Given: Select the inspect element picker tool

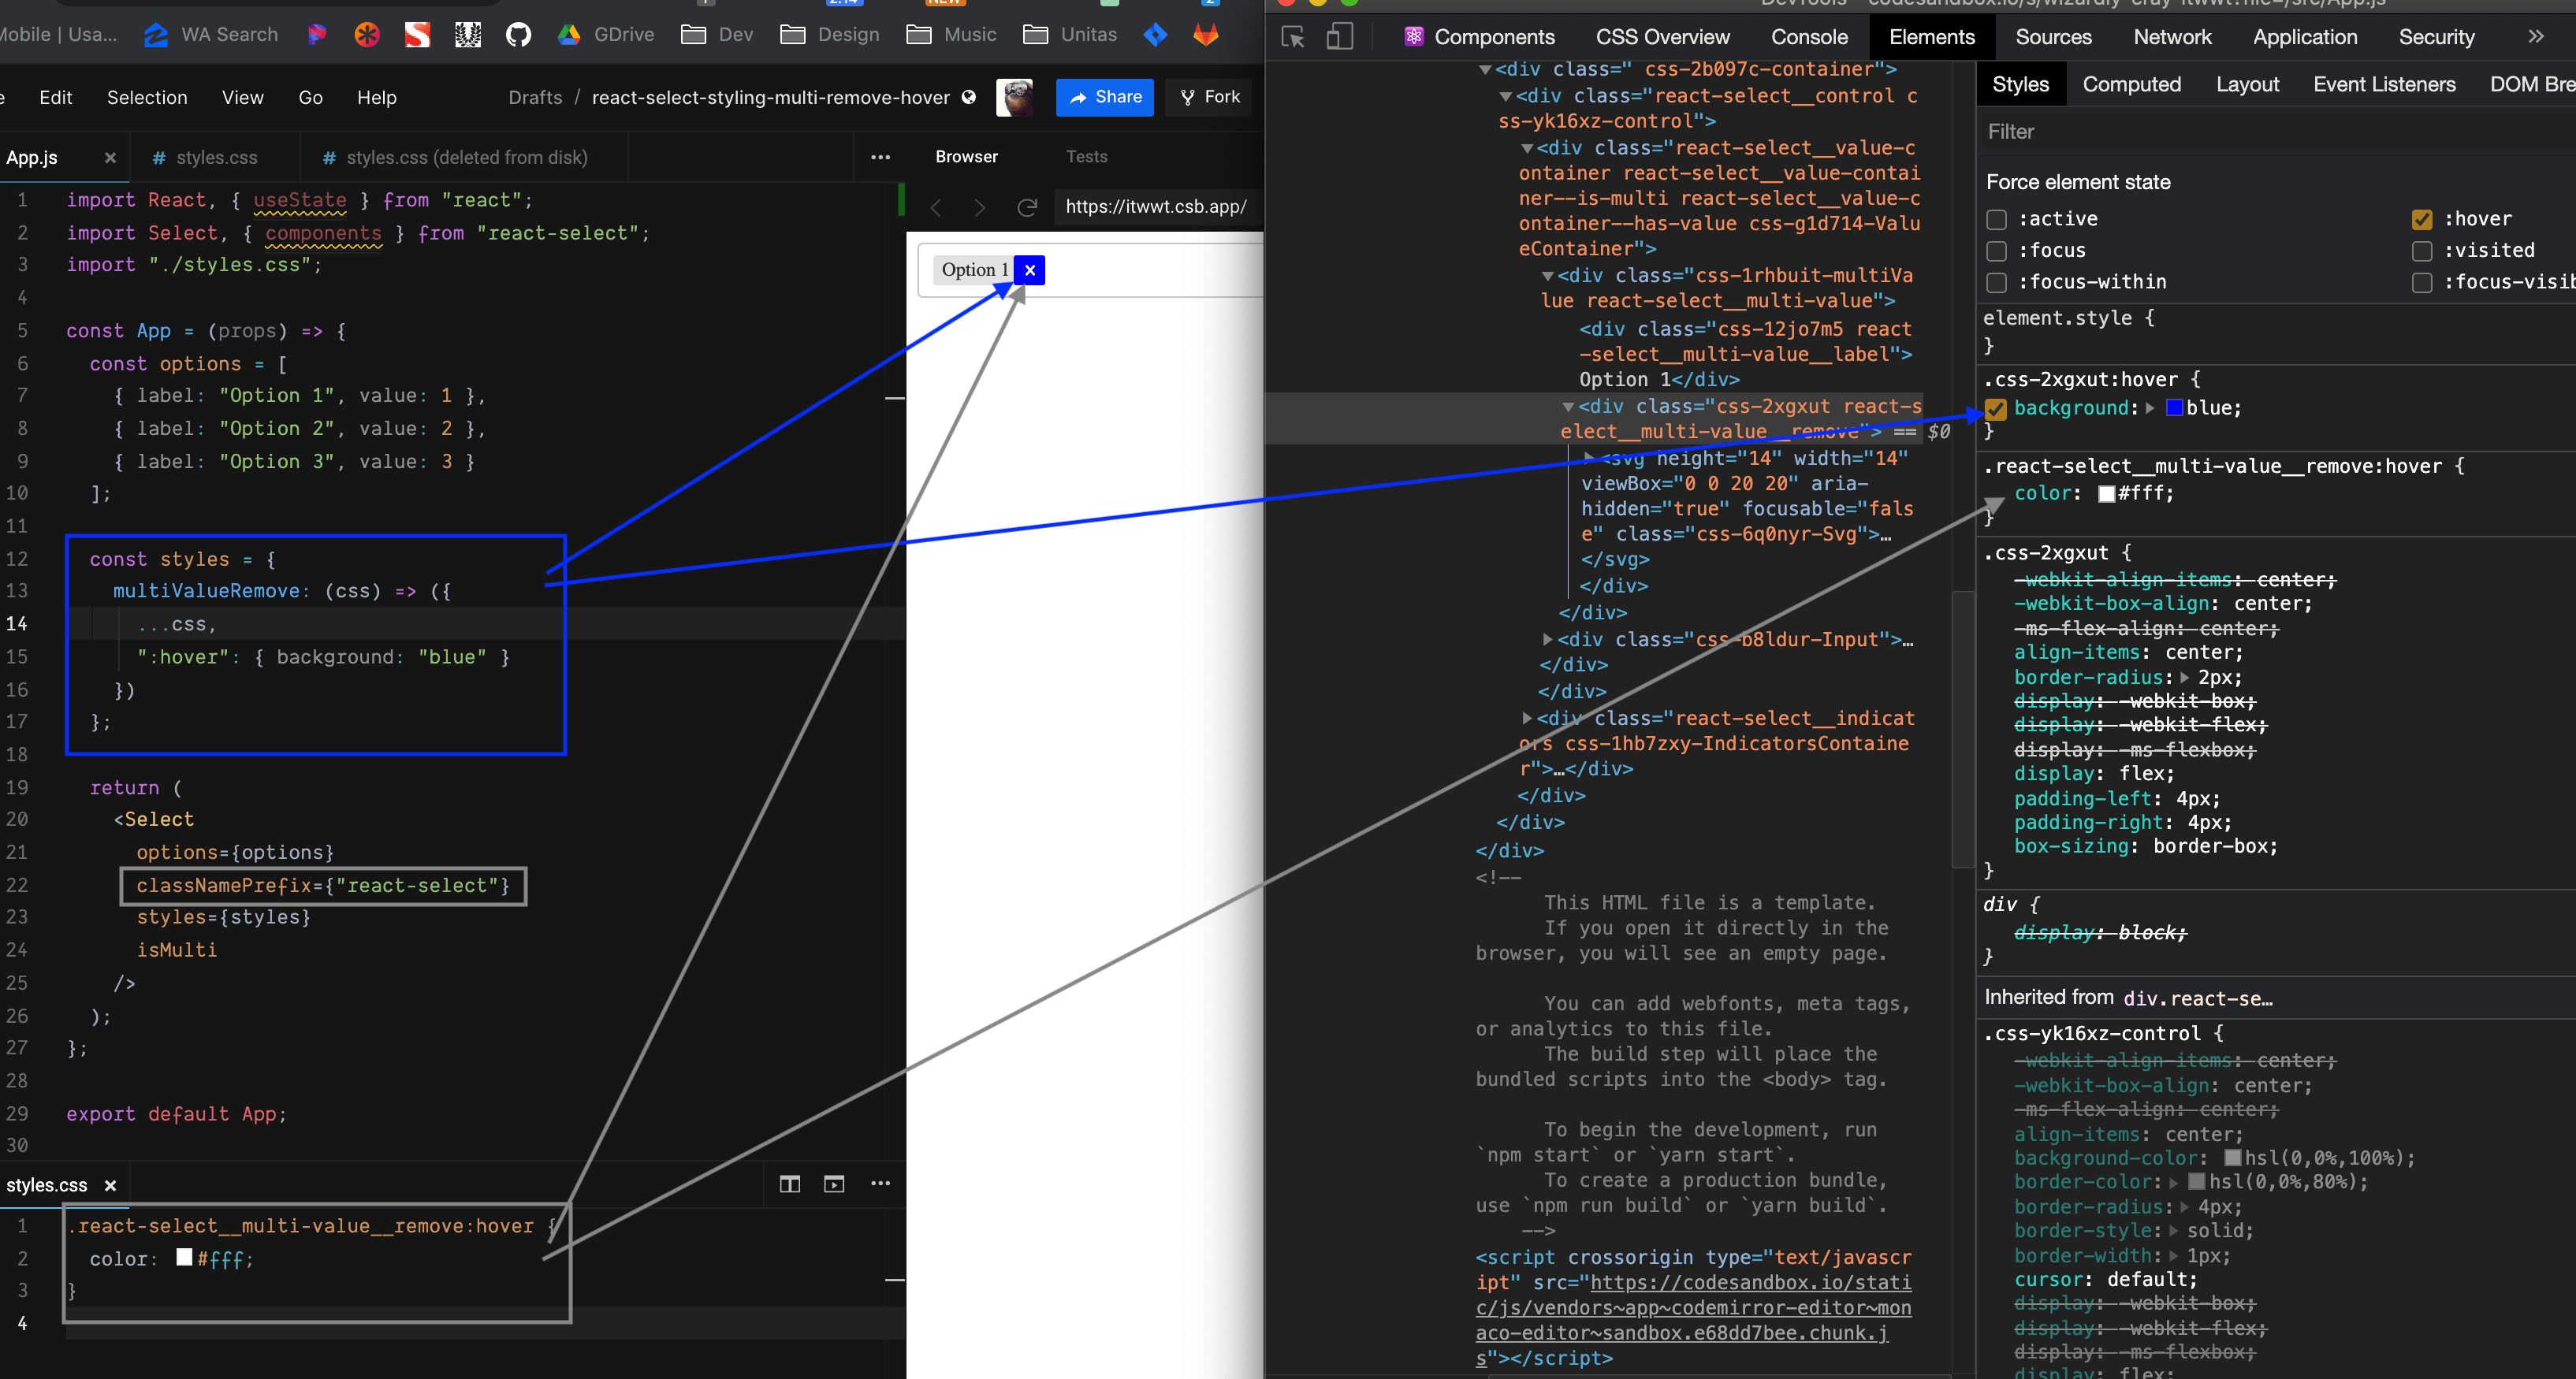Looking at the screenshot, I should [x=1292, y=36].
